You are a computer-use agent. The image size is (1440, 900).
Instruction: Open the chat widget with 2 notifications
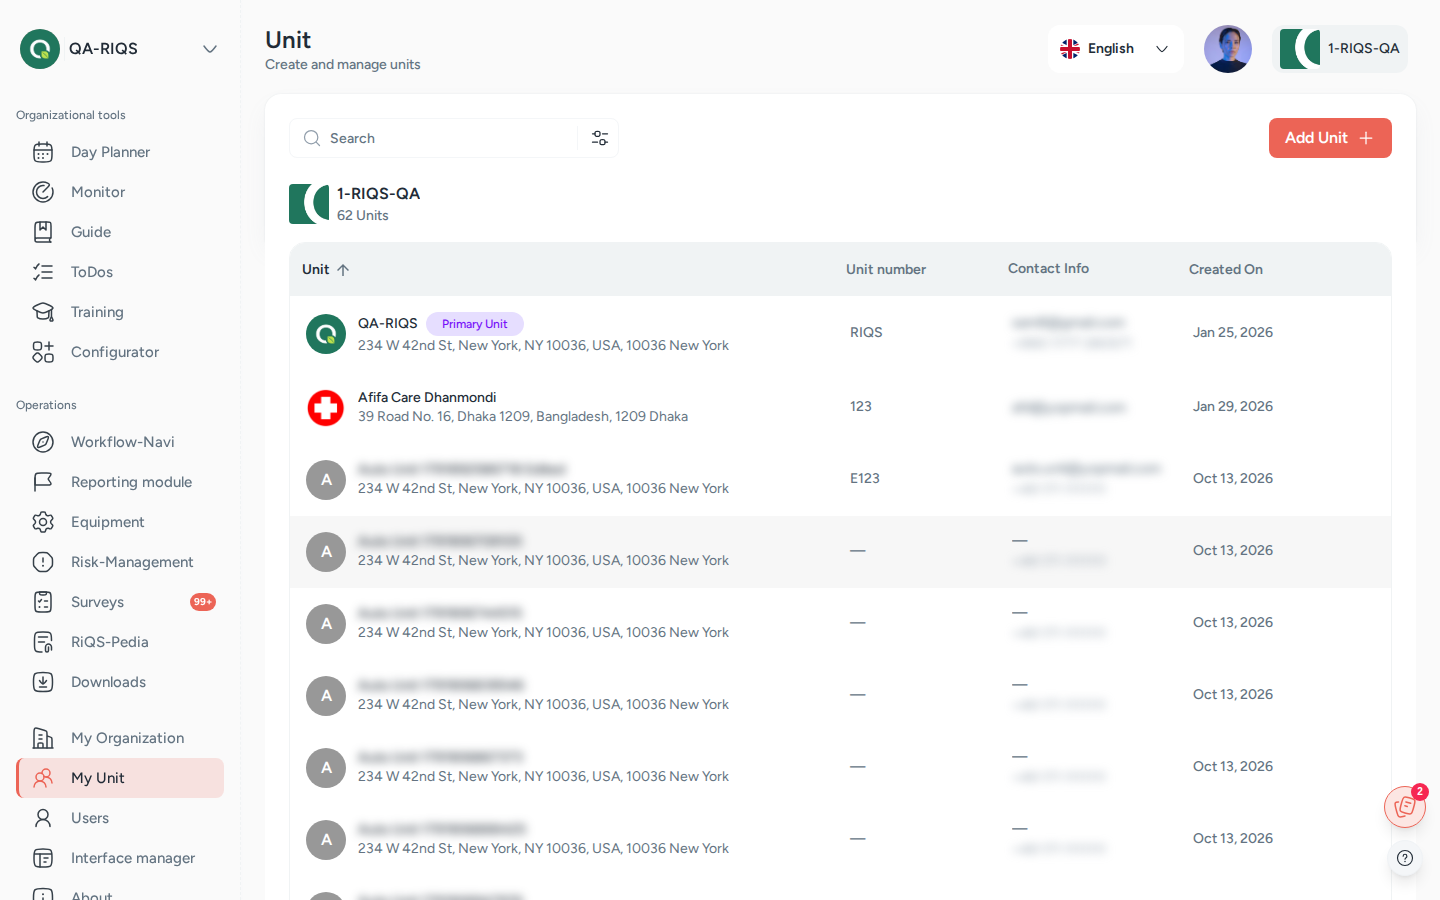[x=1405, y=807]
